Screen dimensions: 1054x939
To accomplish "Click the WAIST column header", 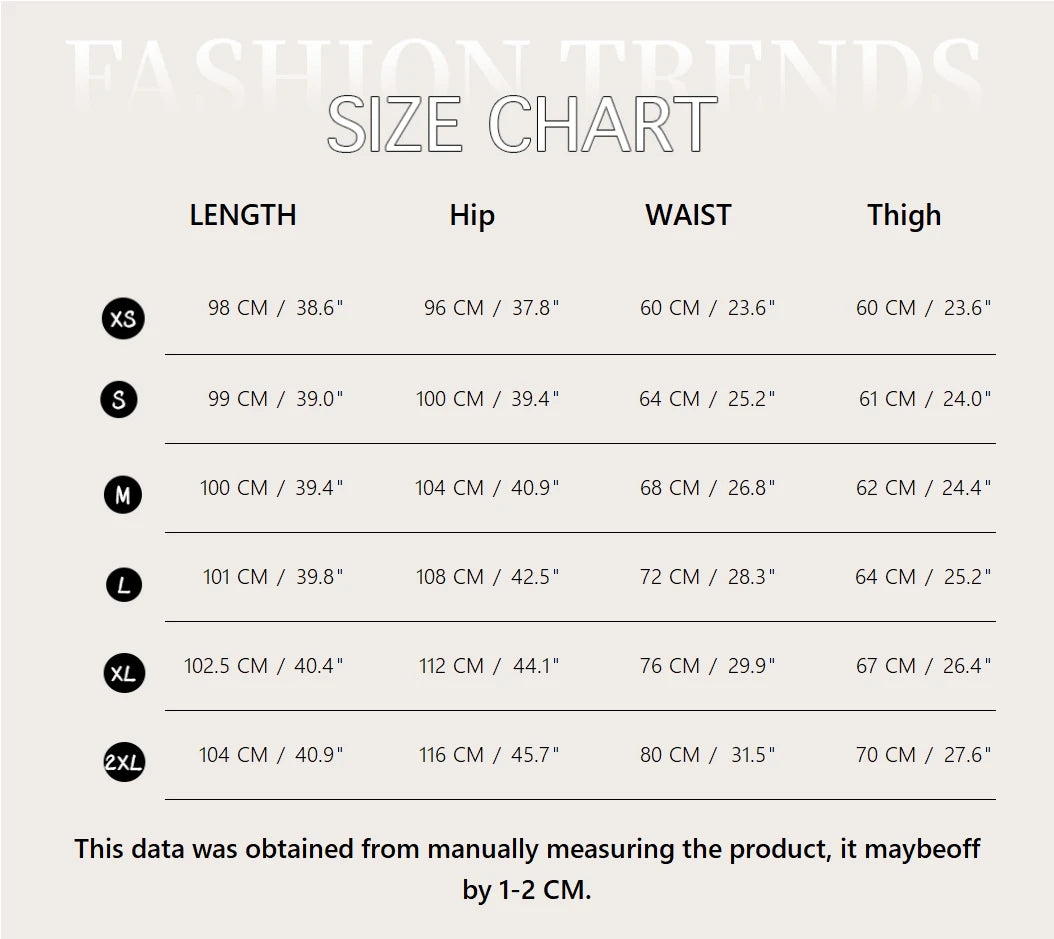I will tap(688, 215).
